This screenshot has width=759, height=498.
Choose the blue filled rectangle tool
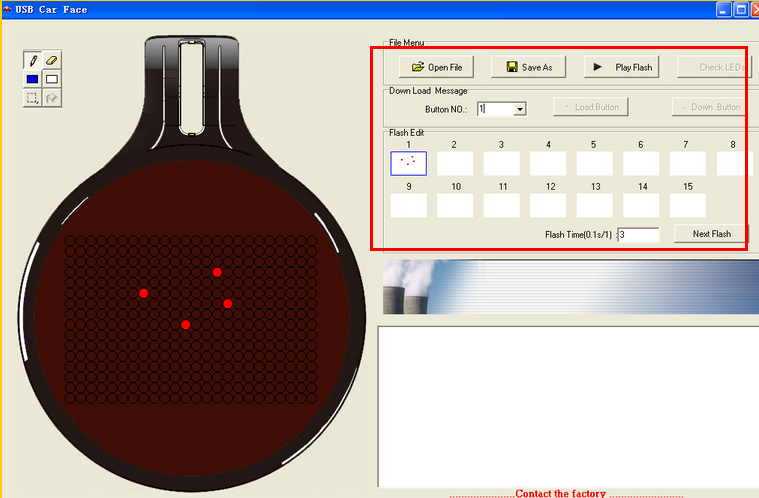[x=33, y=79]
